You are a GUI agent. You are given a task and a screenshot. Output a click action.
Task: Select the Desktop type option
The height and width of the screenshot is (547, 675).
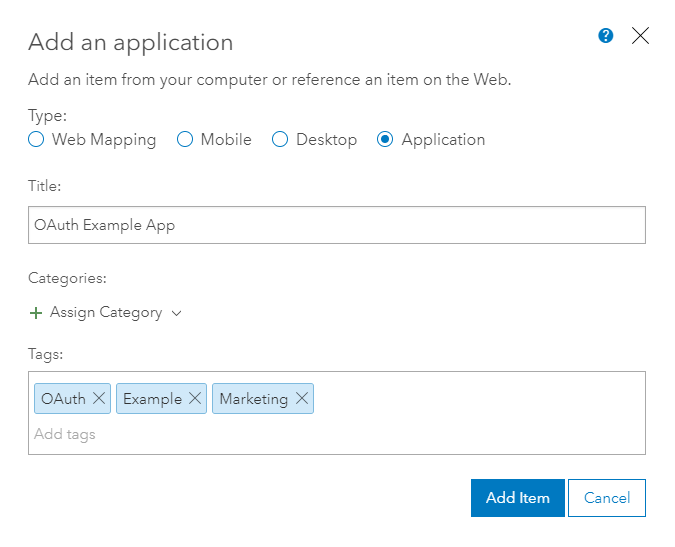coord(280,140)
